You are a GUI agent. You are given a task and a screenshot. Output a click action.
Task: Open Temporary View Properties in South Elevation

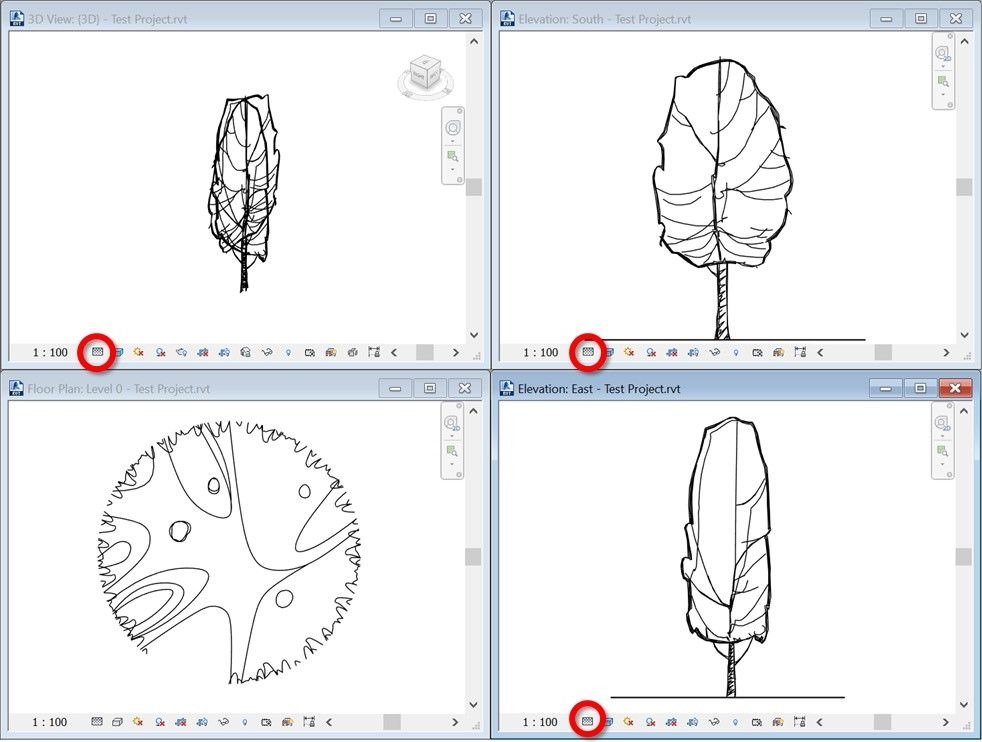coord(757,352)
